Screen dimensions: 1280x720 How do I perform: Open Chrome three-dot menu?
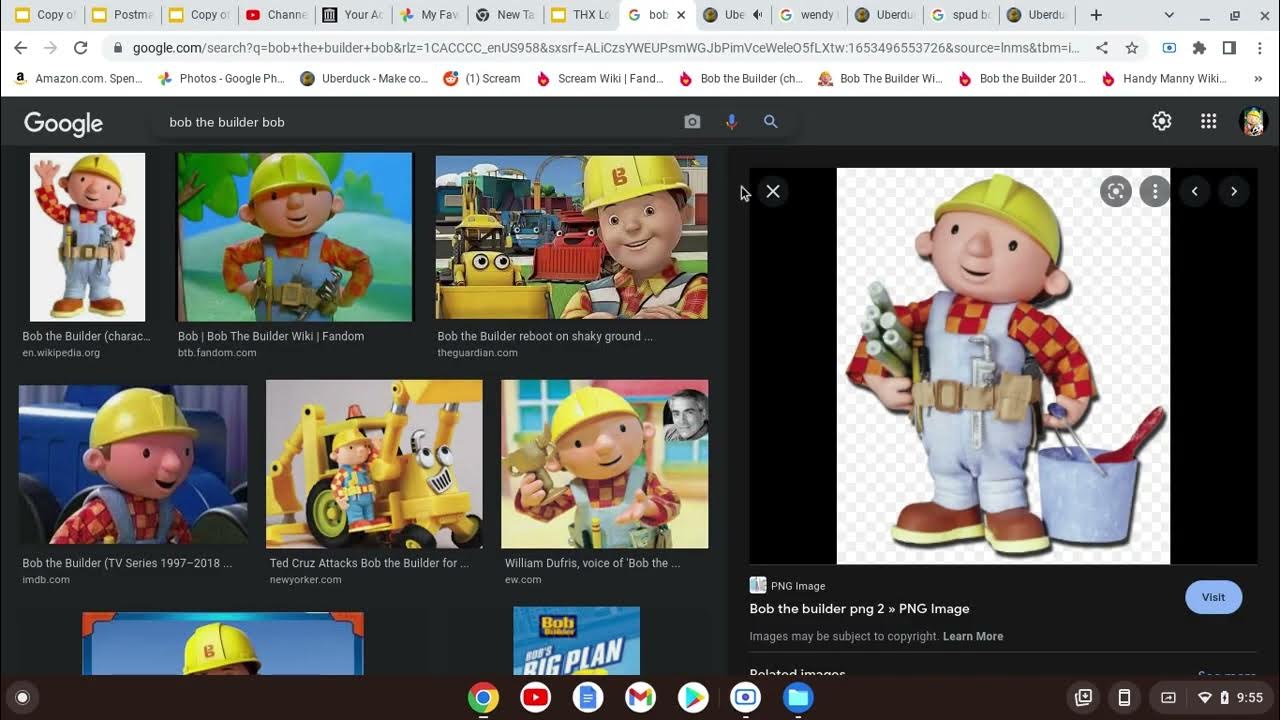(x=1259, y=48)
